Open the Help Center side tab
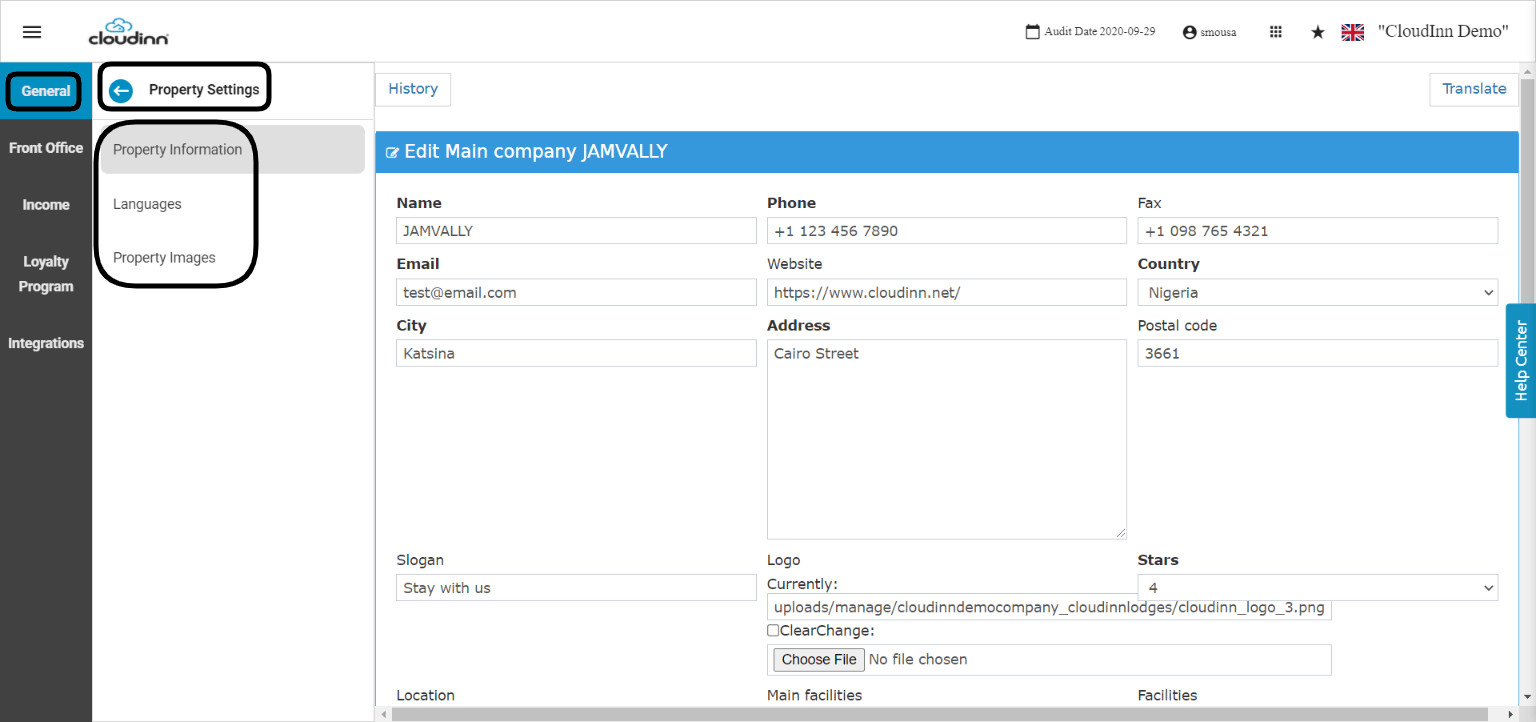 pos(1521,360)
